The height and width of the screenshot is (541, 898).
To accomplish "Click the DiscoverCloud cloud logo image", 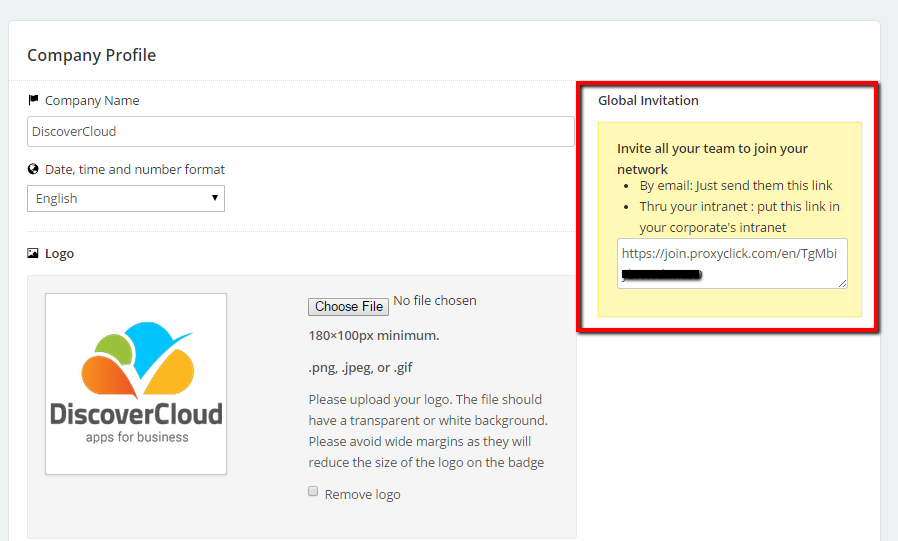I will click(x=136, y=383).
